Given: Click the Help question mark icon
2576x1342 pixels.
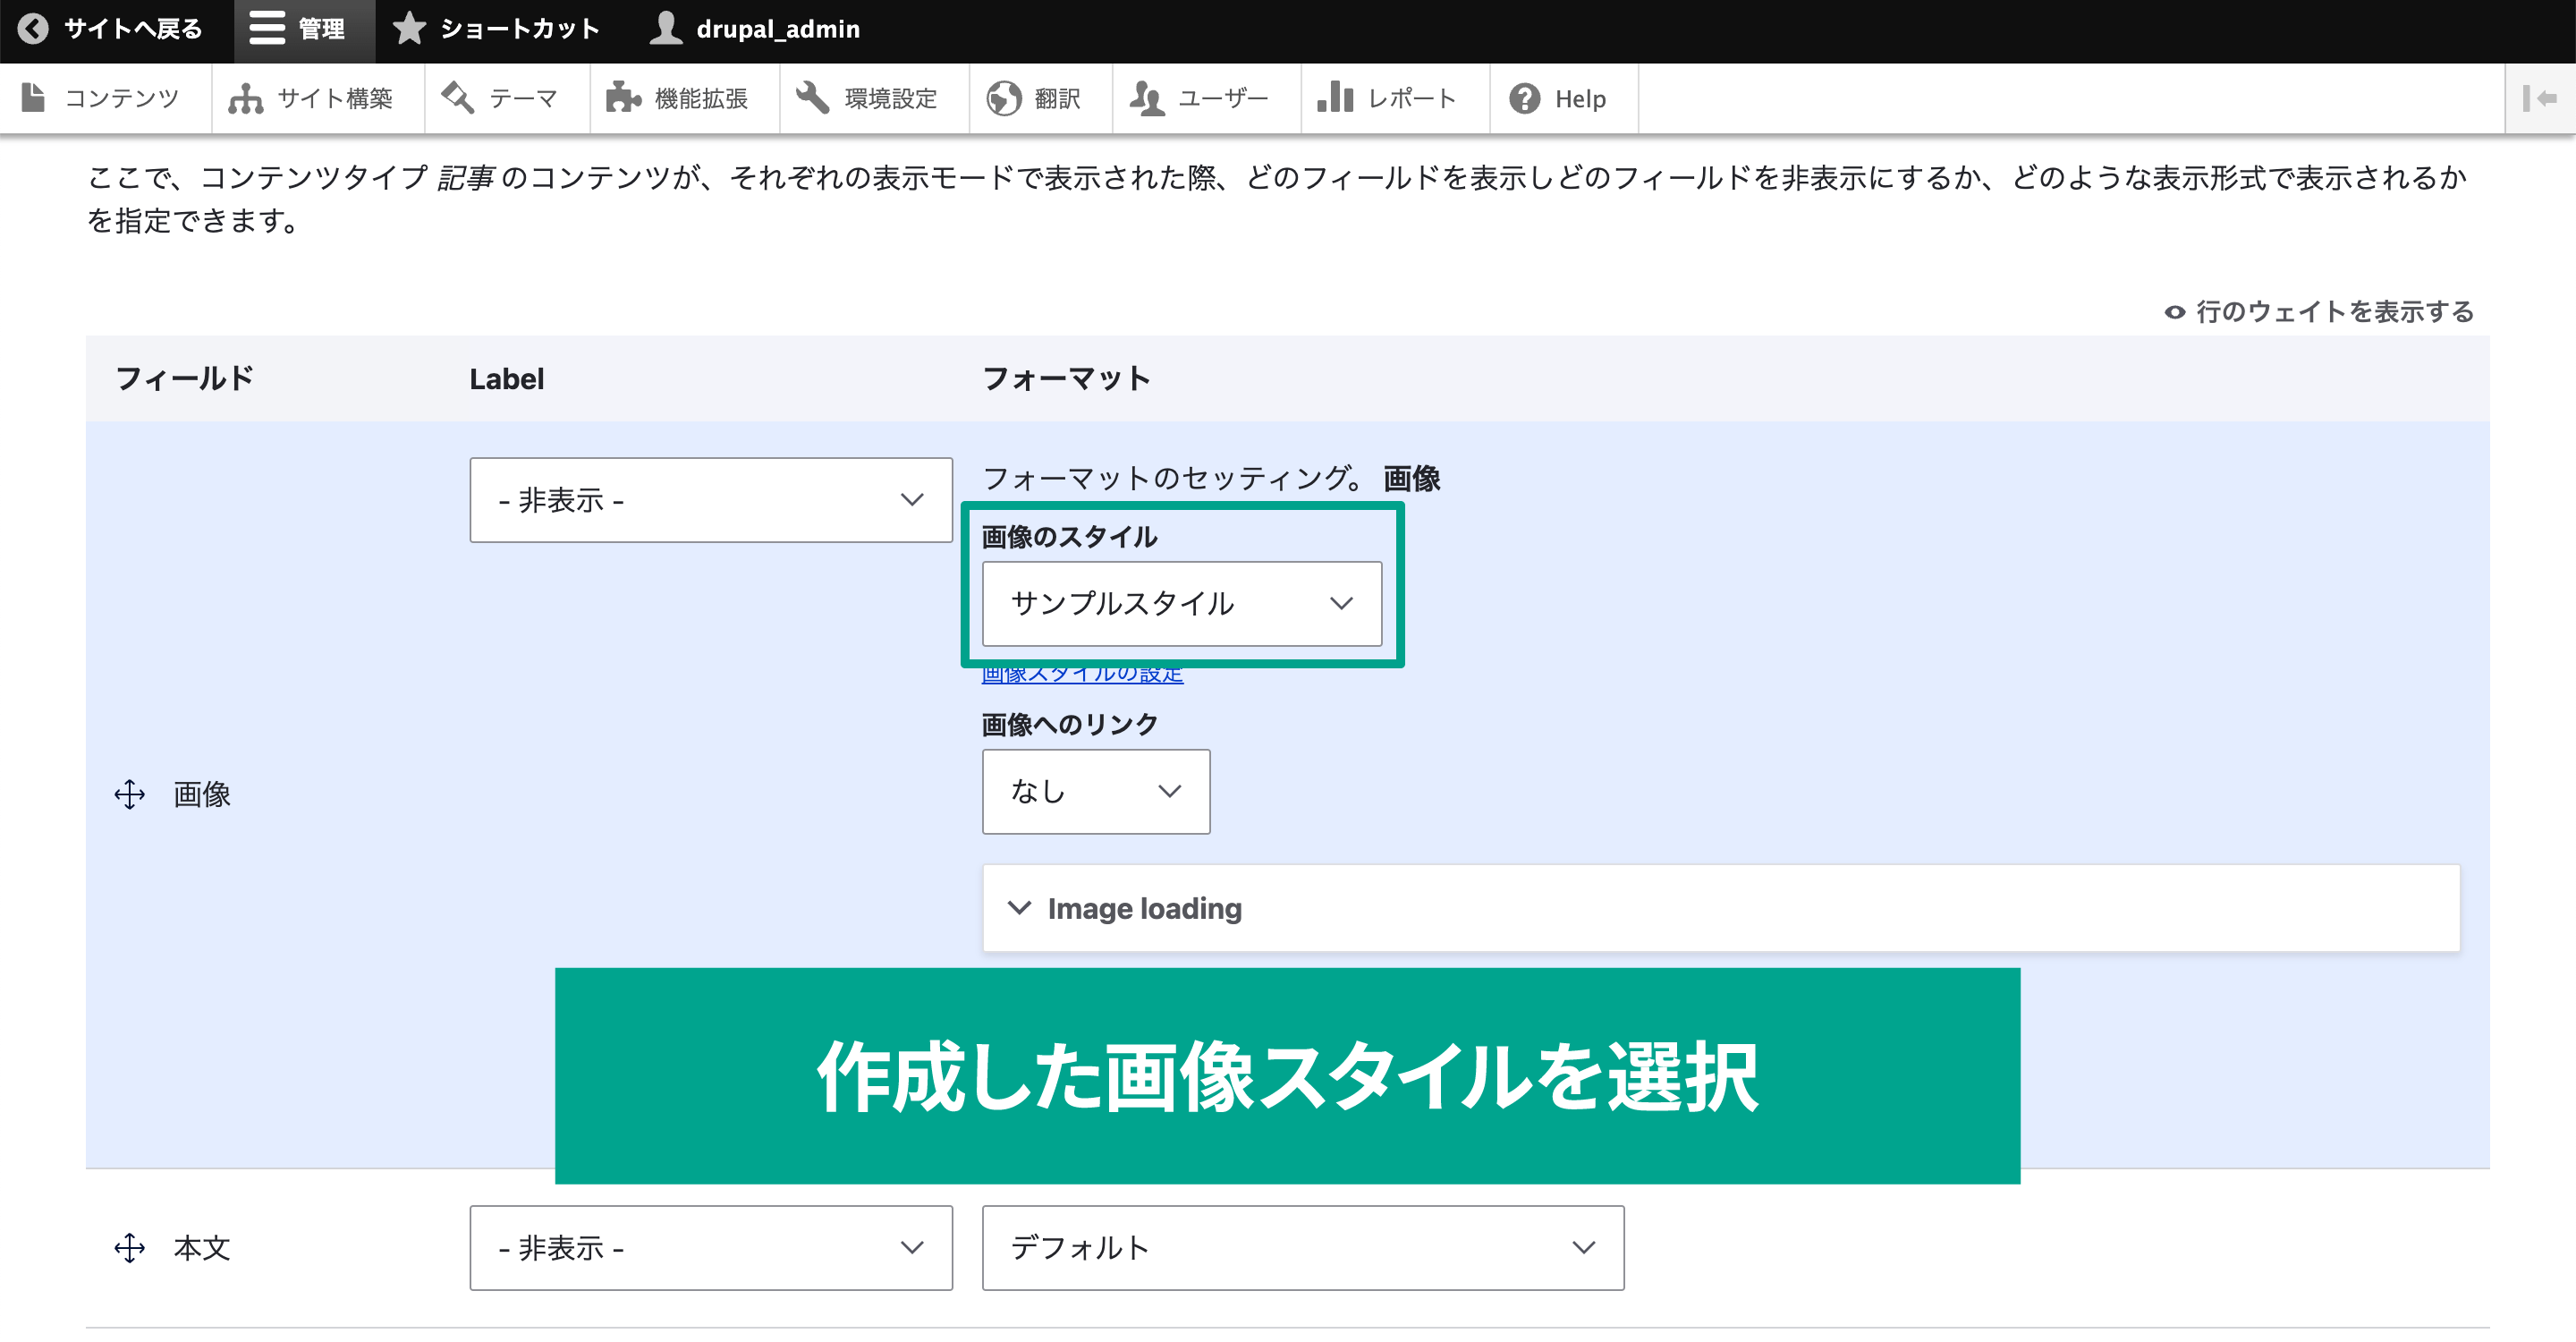Looking at the screenshot, I should point(1524,98).
